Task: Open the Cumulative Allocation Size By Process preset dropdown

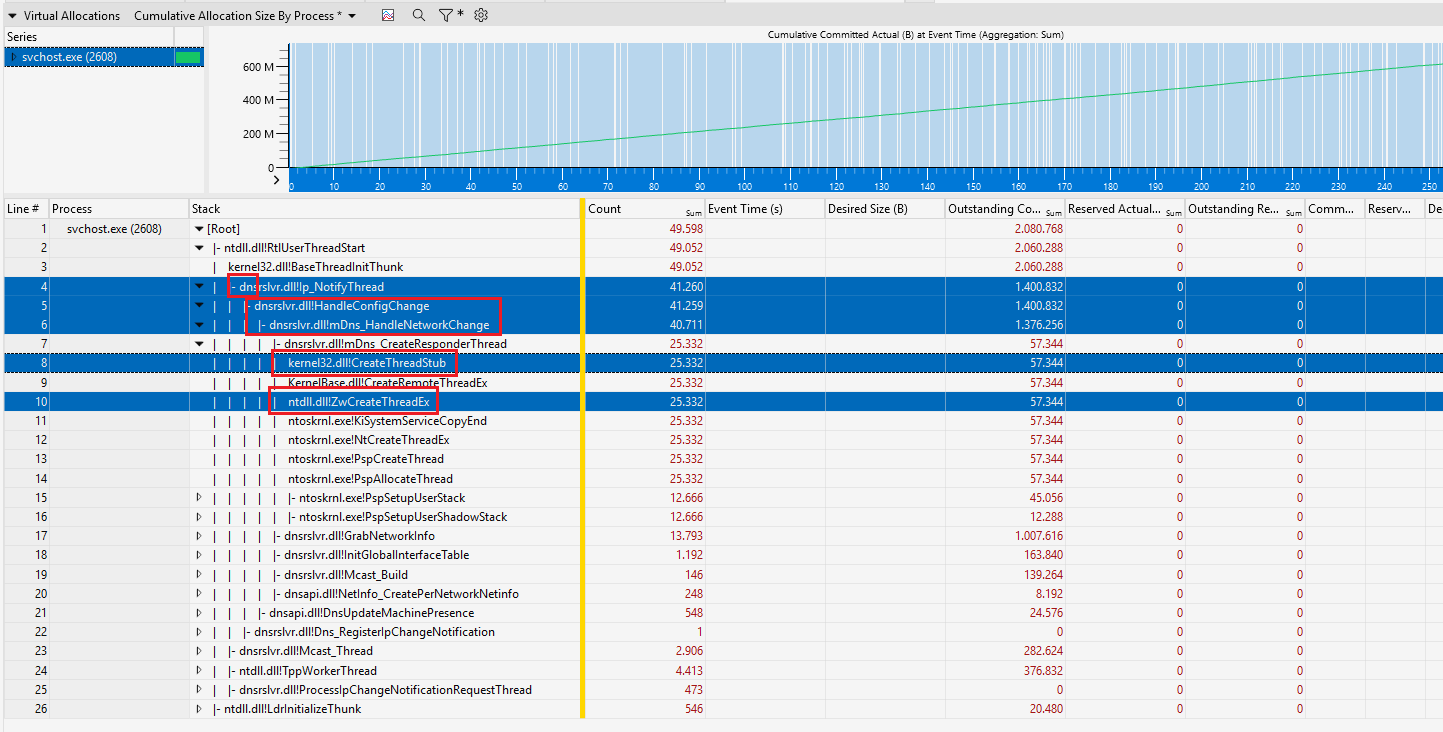Action: click(x=352, y=16)
